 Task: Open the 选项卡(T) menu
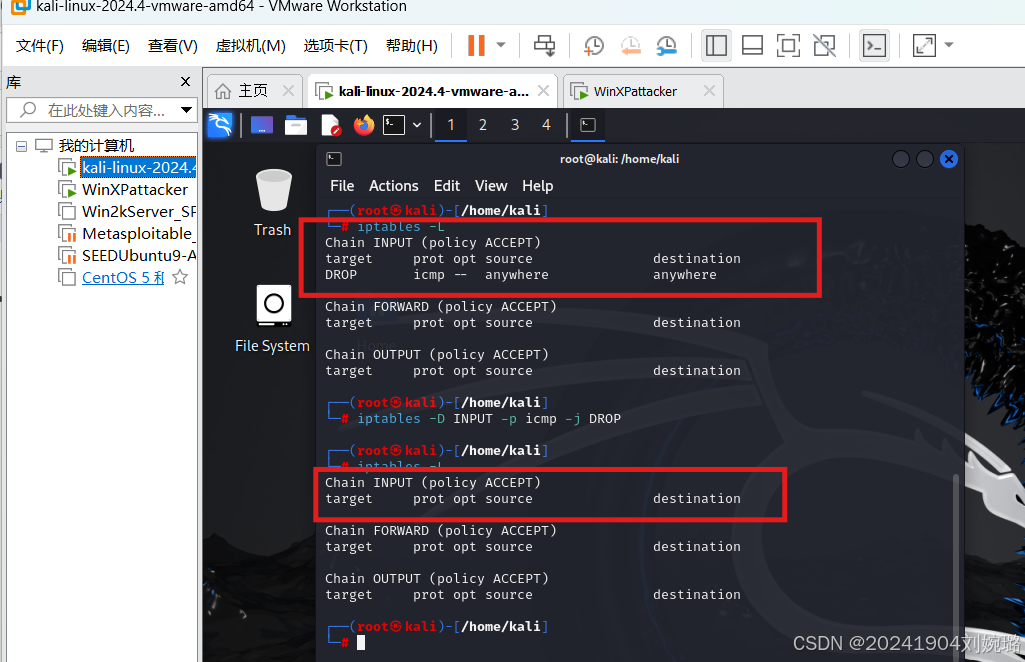336,46
